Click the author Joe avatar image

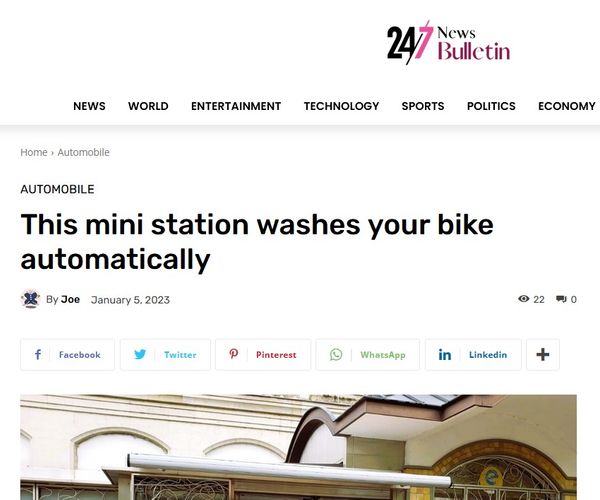[x=31, y=299]
